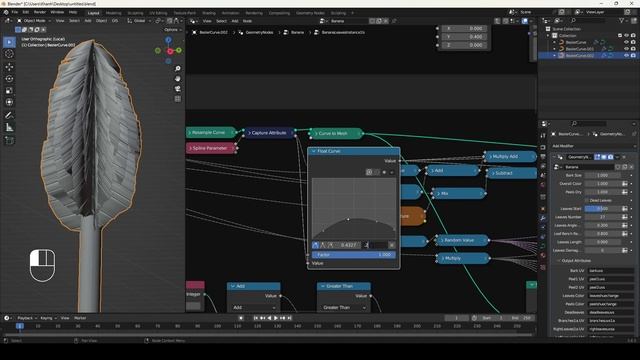Click the Factor slider in Float Curve
Image resolution: width=640 pixels, height=360 pixels.
[x=354, y=255]
